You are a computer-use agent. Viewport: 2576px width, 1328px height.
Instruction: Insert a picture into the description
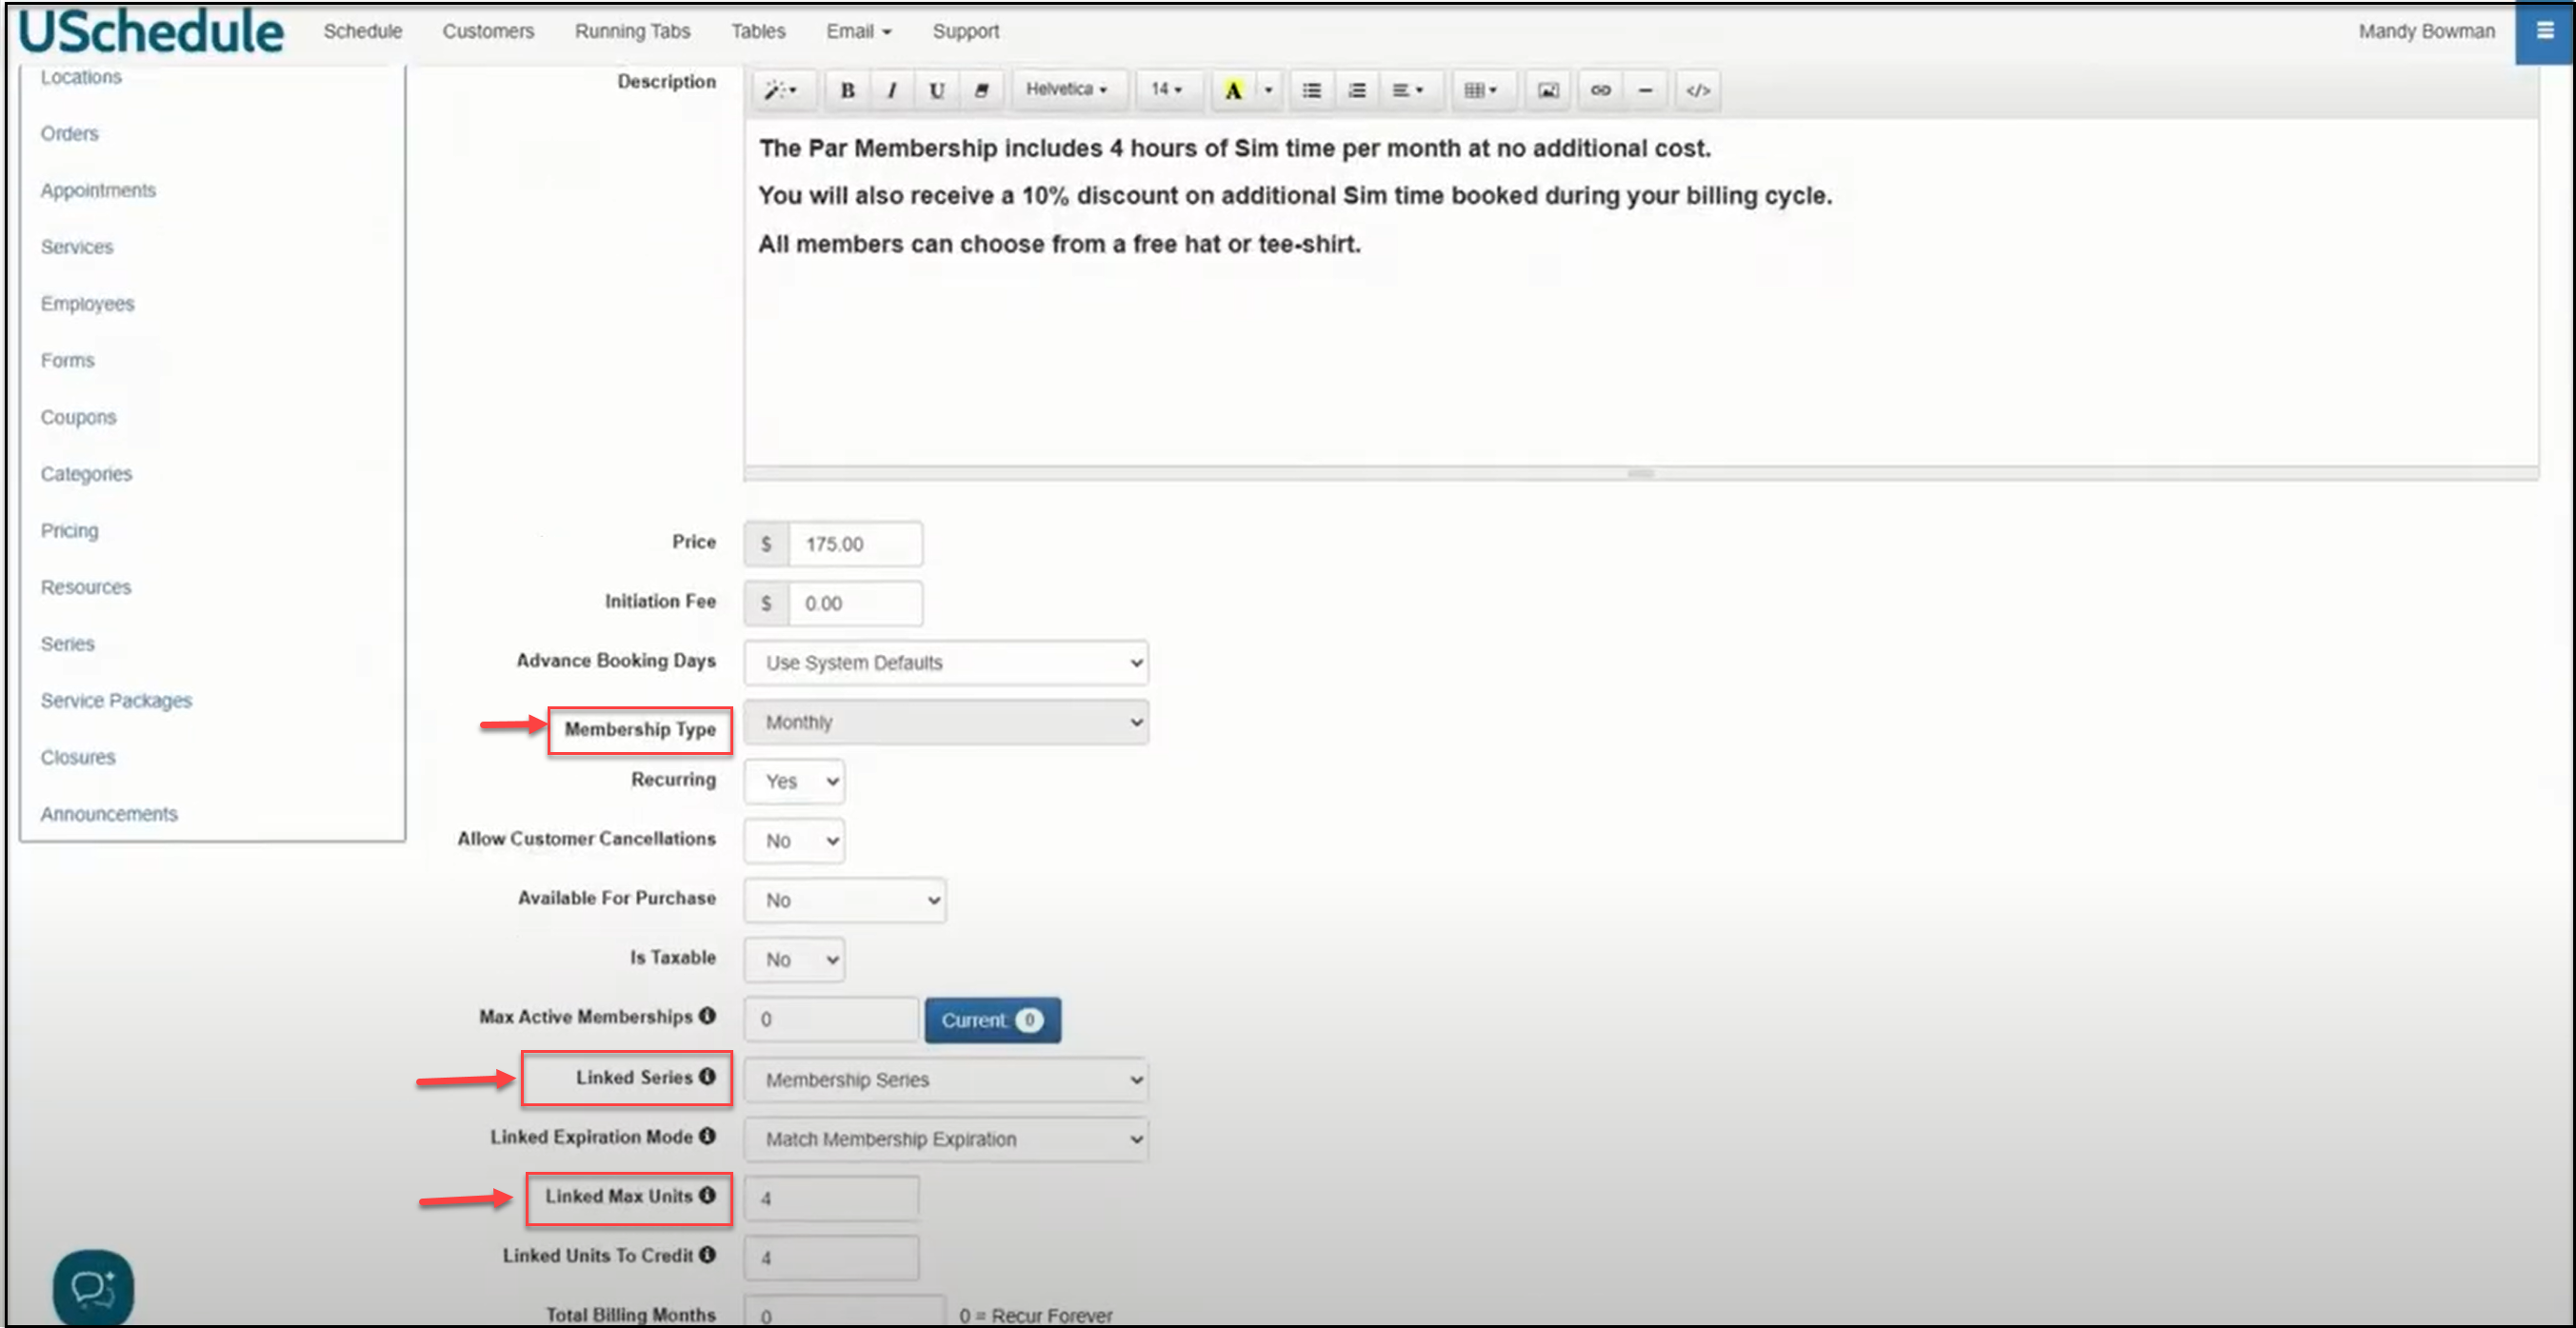(x=1547, y=90)
